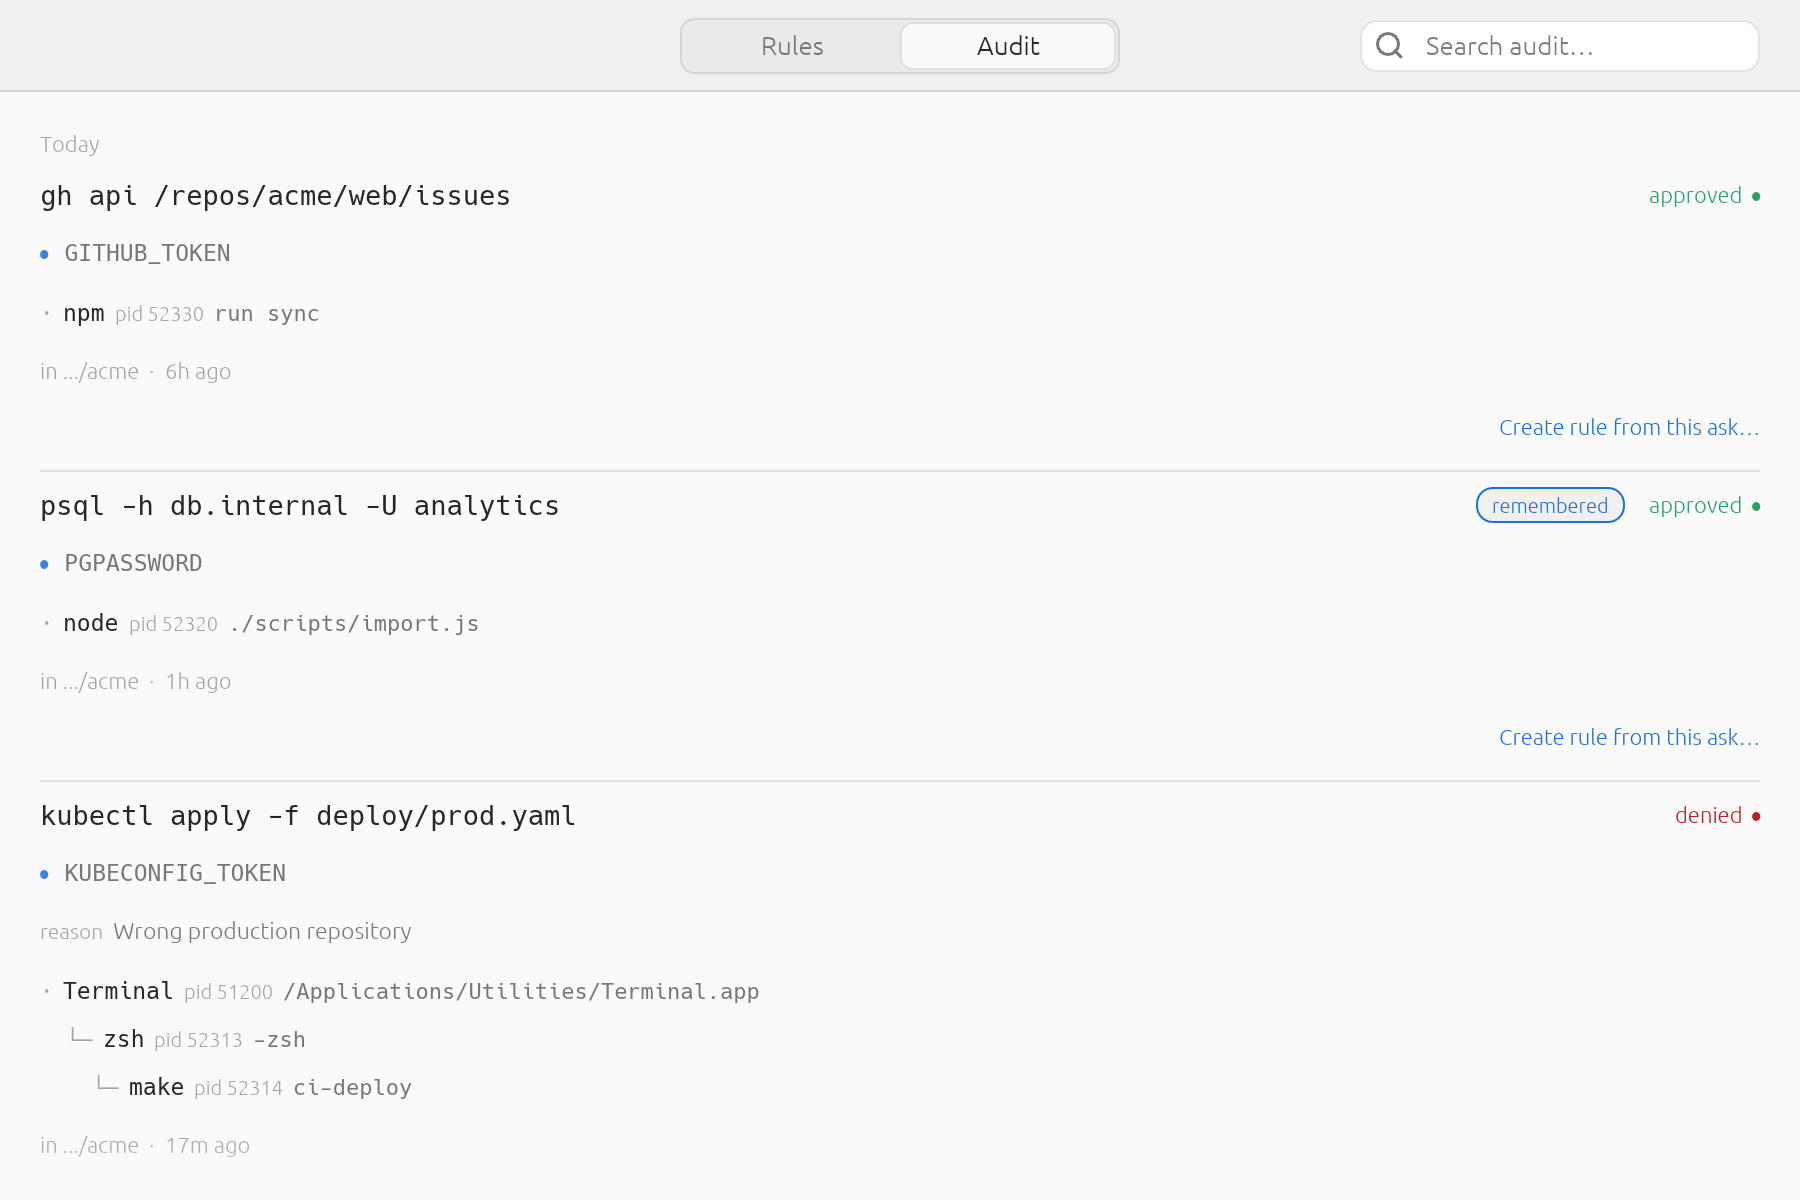The image size is (1800, 1200).
Task: Click the Today section header
Action: pyautogui.click(x=70, y=144)
